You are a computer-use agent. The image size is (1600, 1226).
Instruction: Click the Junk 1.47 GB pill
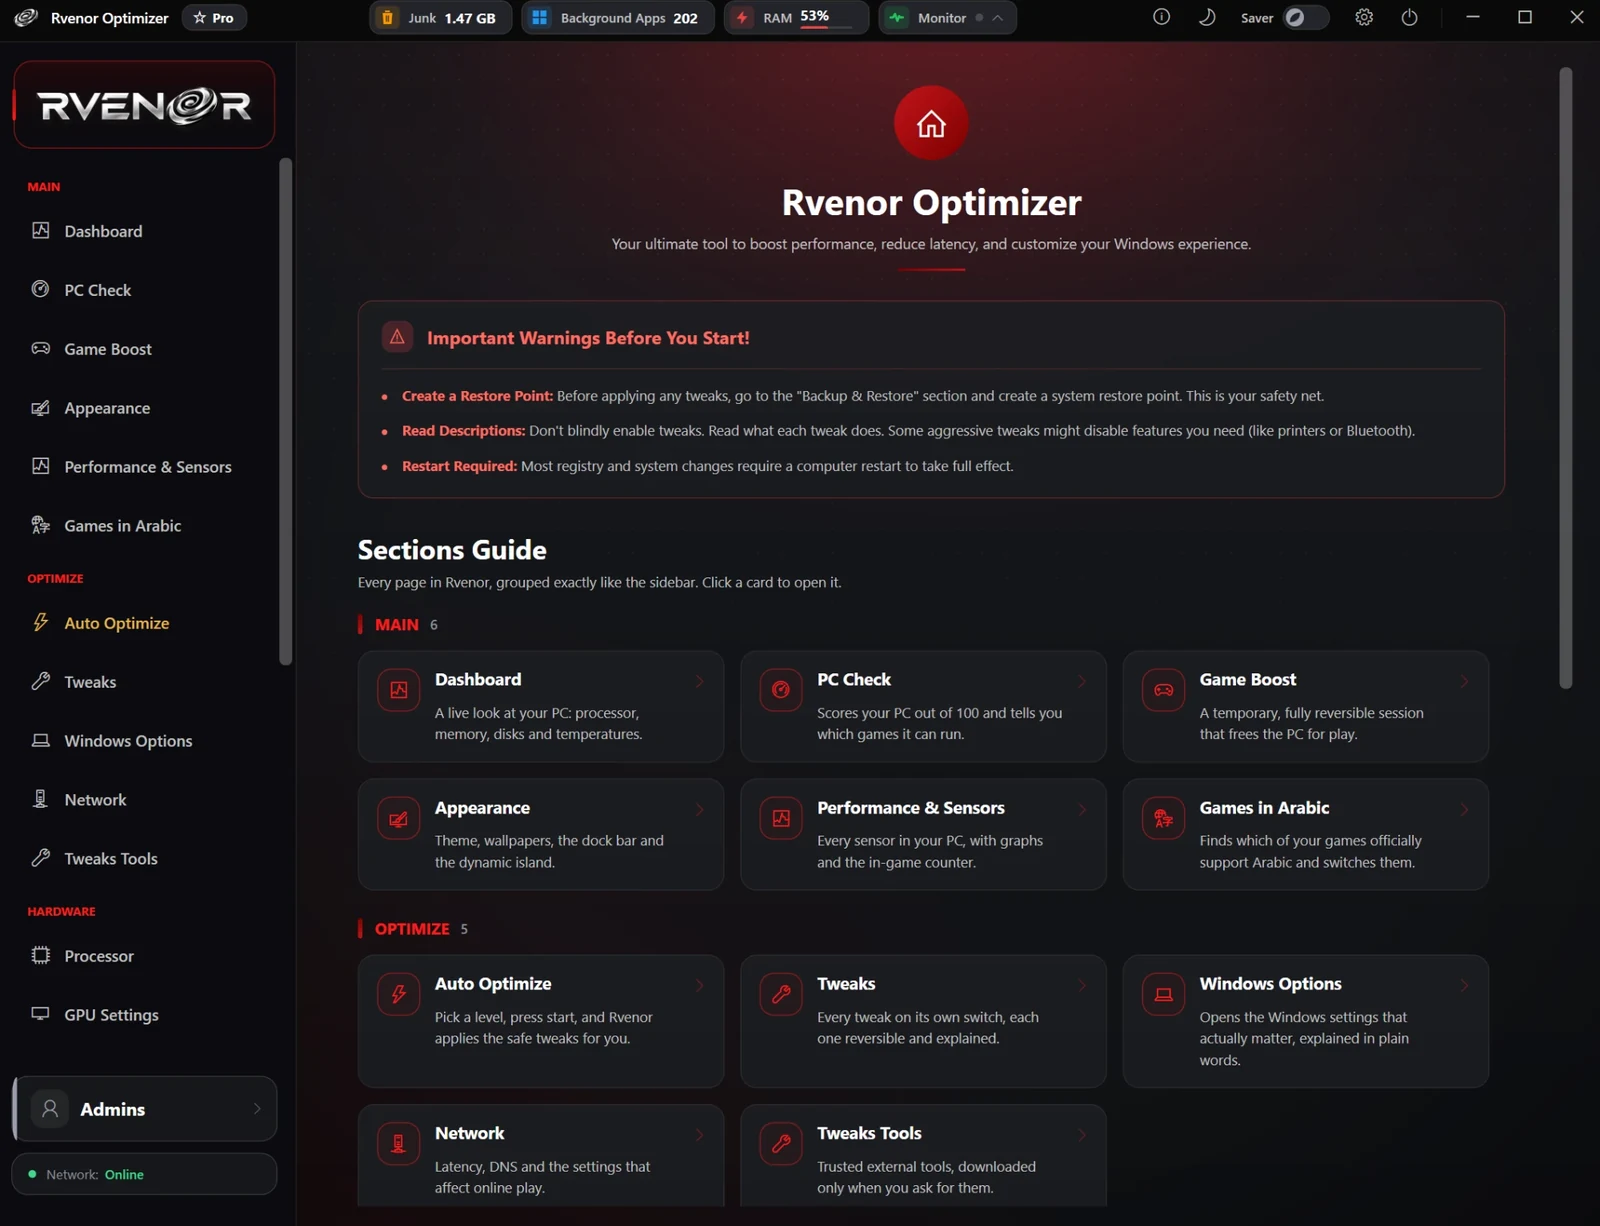coord(441,17)
